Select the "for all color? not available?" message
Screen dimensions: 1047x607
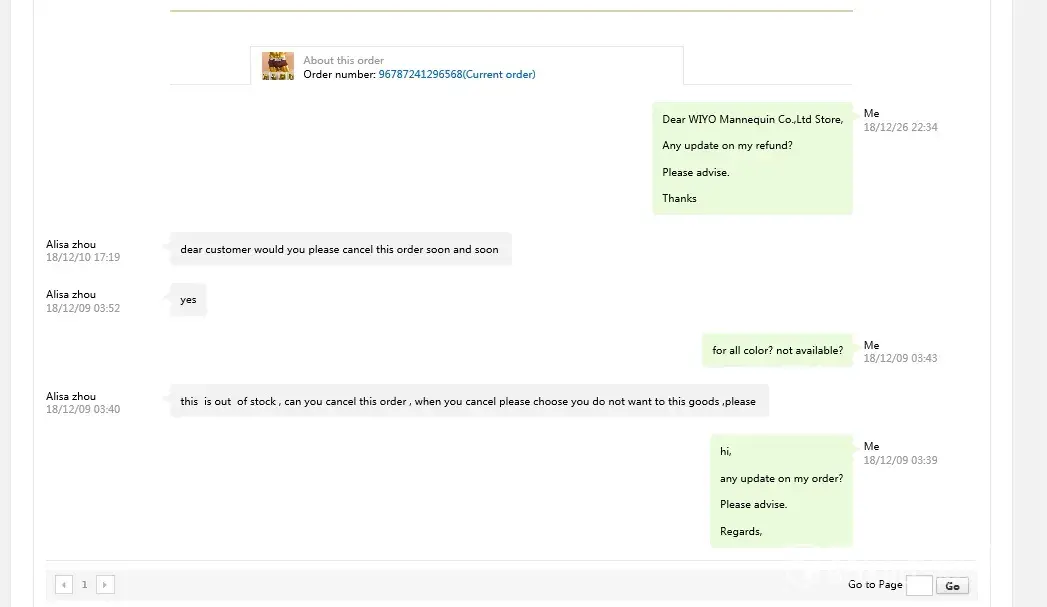click(x=777, y=351)
